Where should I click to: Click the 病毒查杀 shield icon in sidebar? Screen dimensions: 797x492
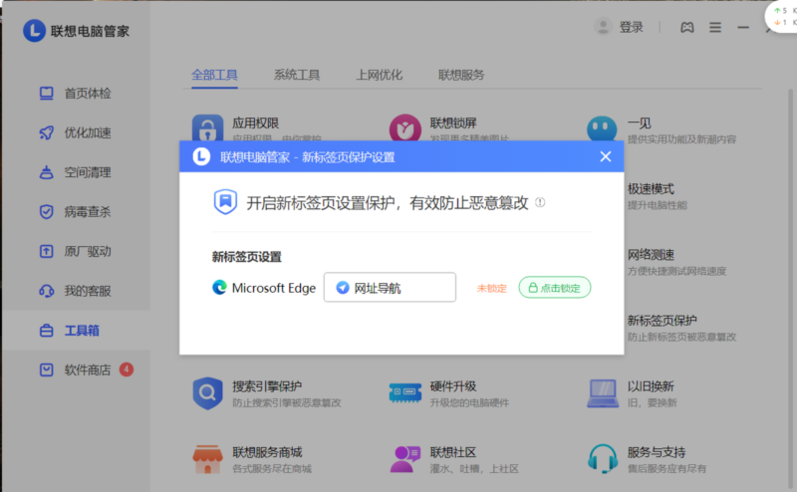pyautogui.click(x=46, y=212)
